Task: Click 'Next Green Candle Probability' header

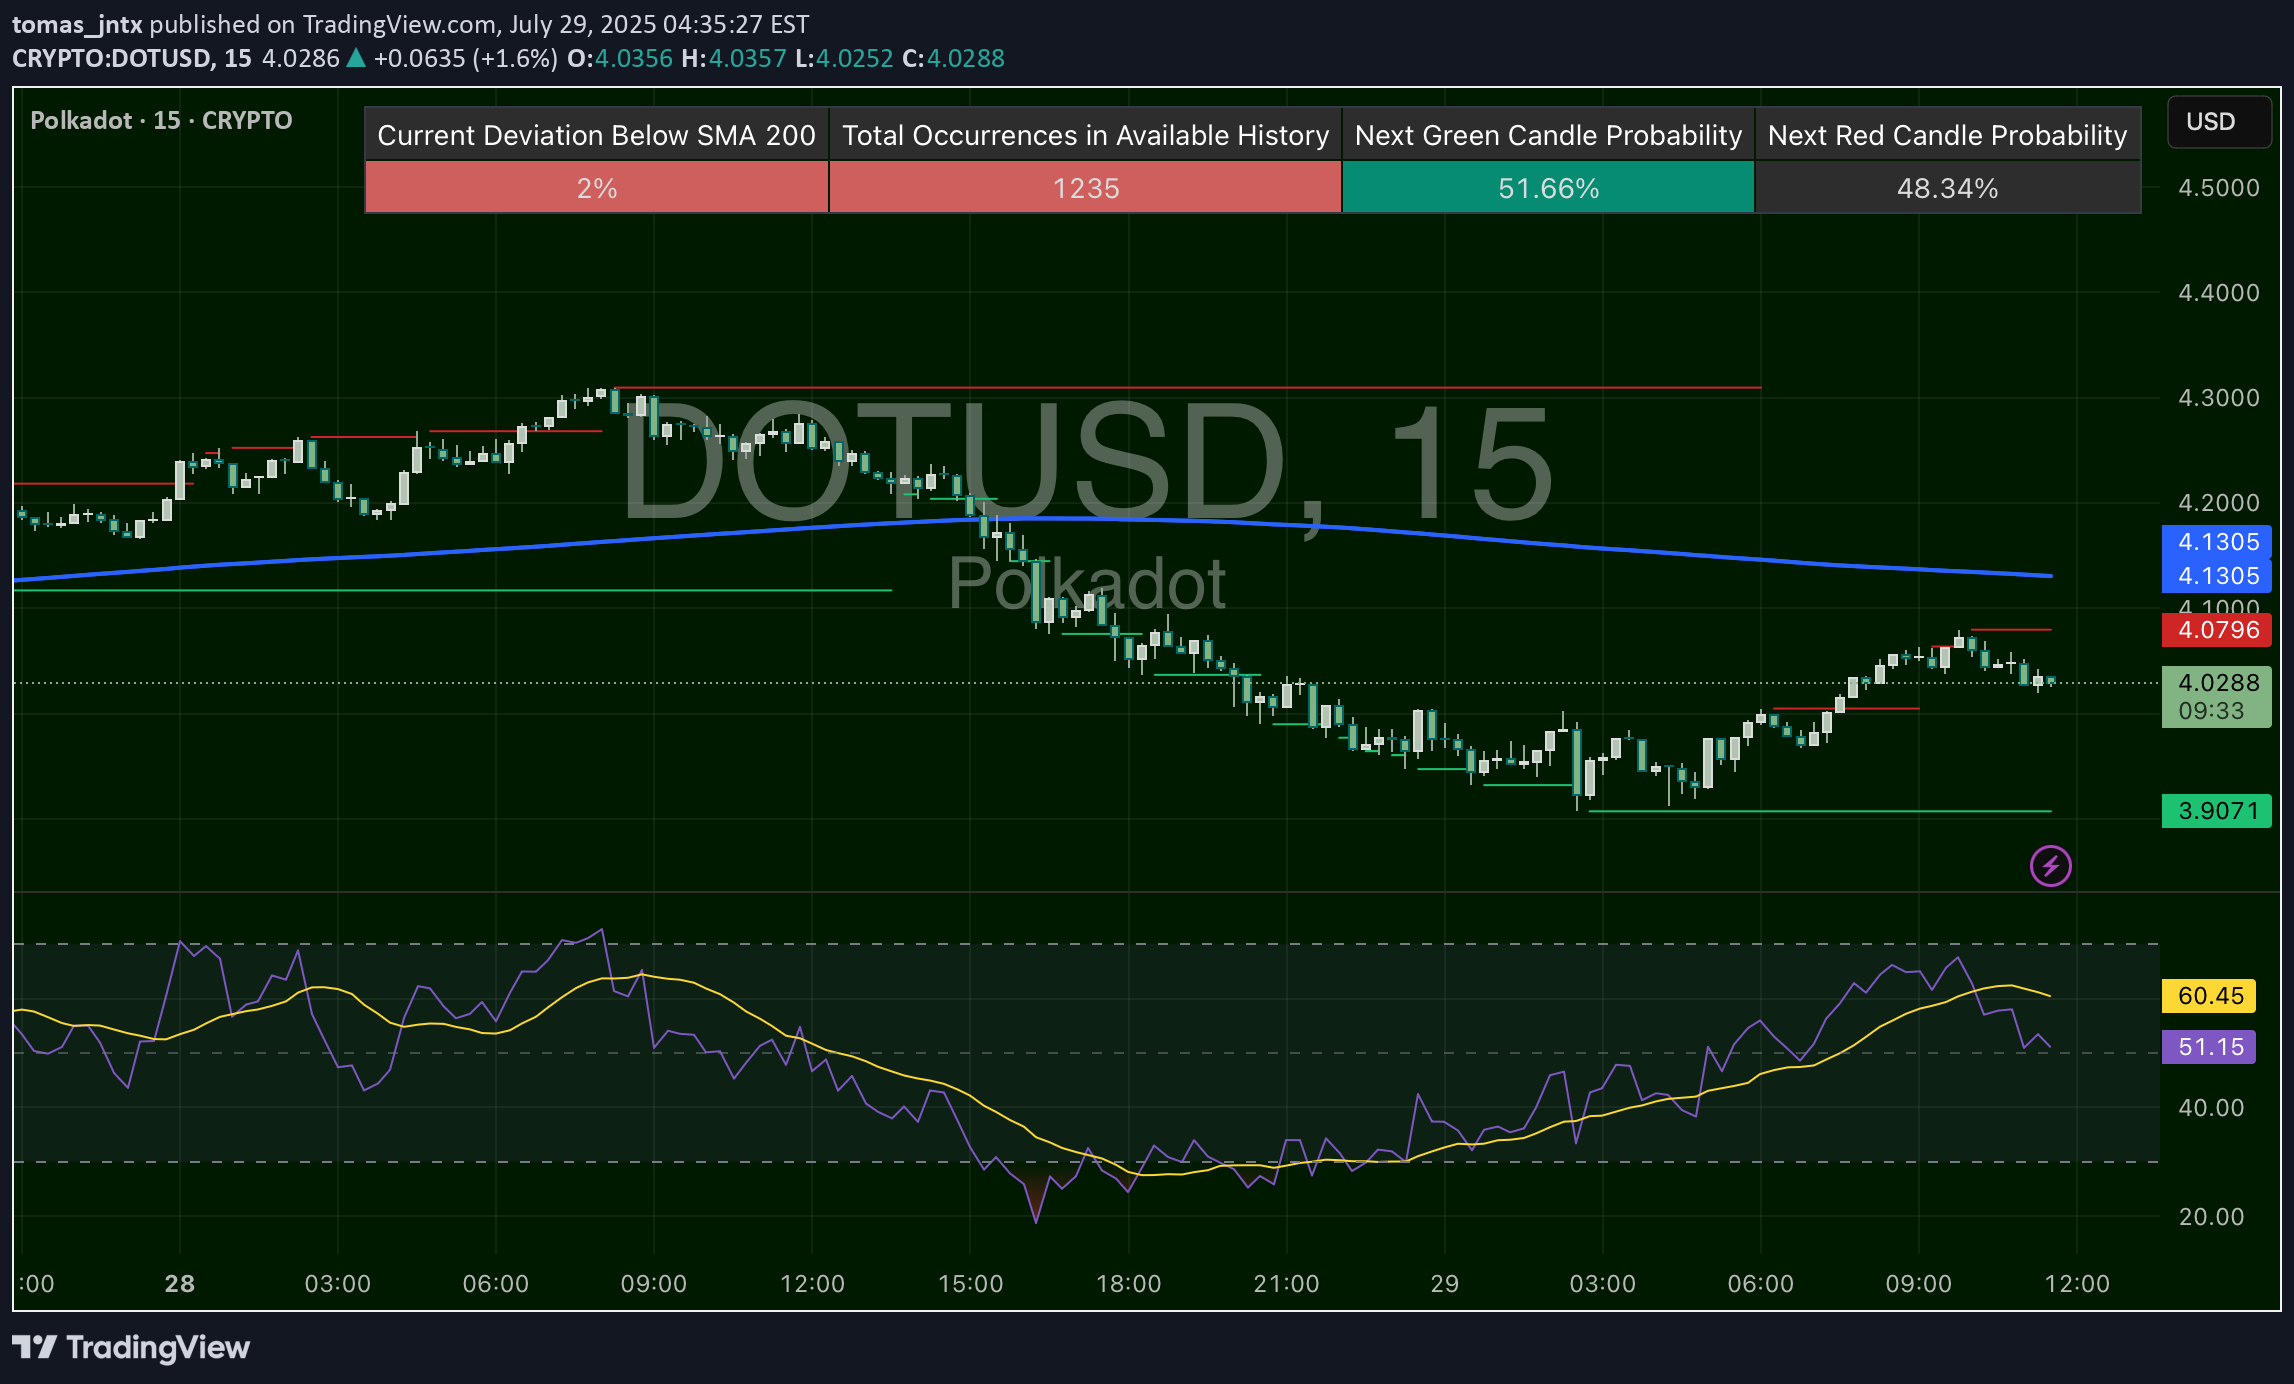Action: [x=1548, y=135]
